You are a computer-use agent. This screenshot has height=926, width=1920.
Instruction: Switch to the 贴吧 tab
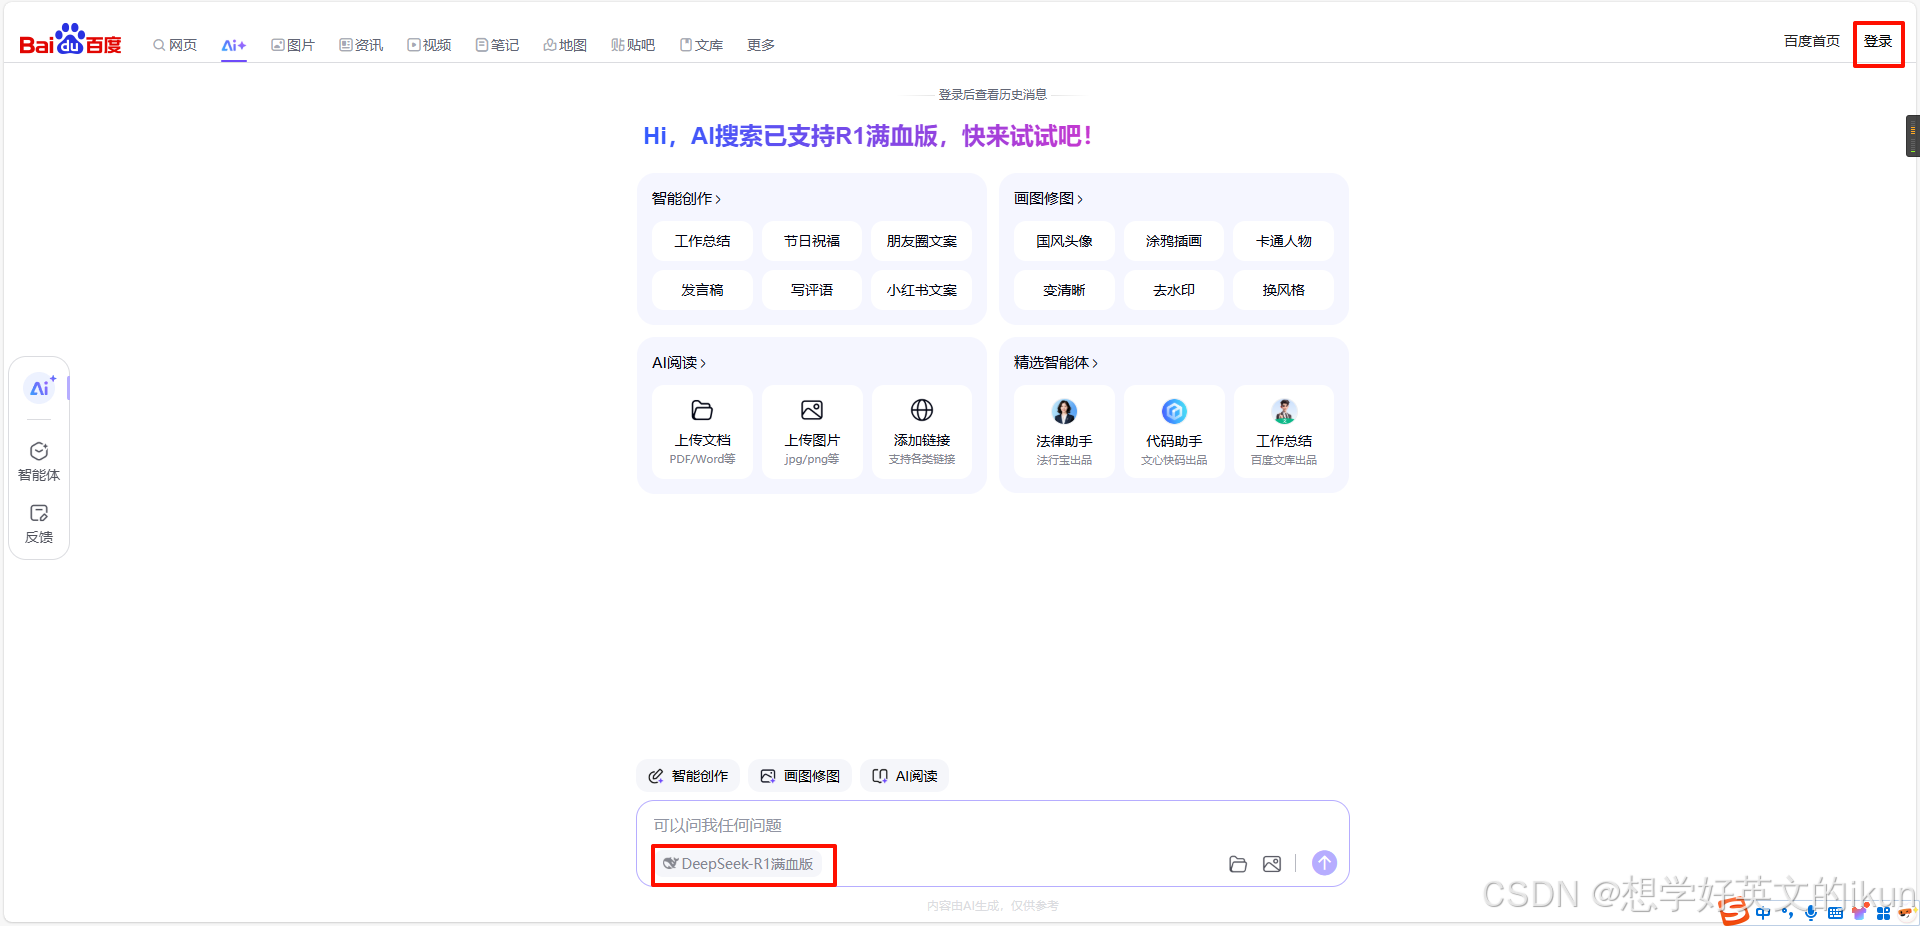(633, 45)
